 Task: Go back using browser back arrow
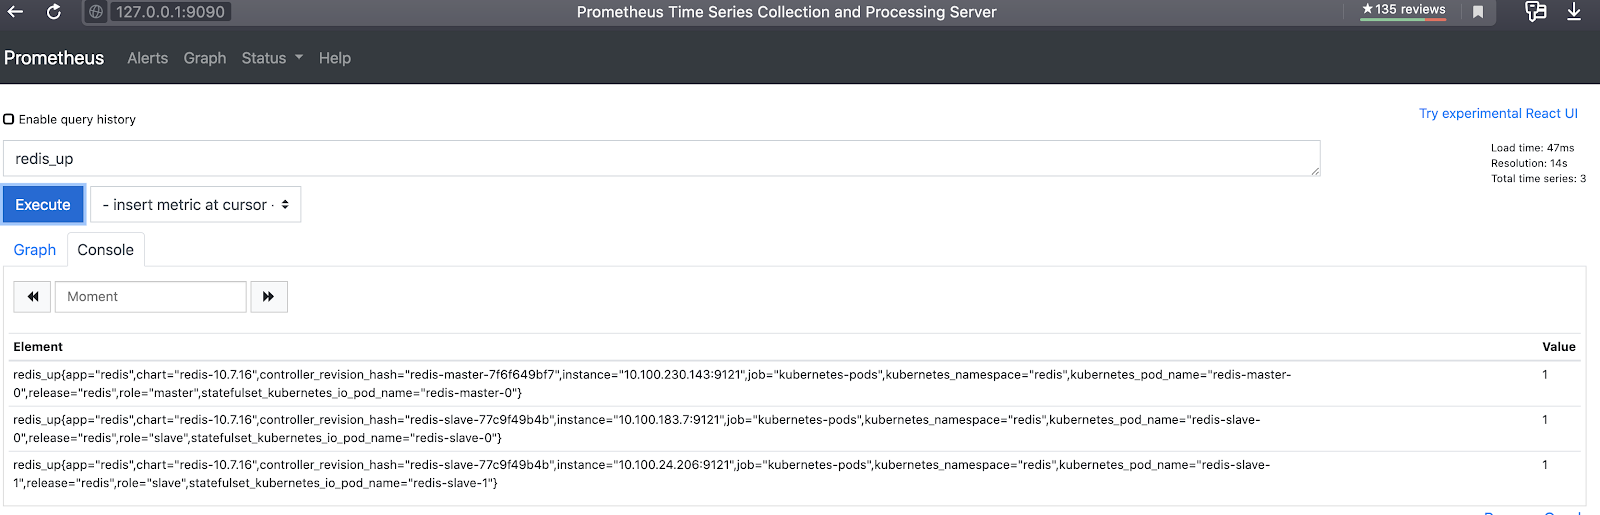(15, 12)
